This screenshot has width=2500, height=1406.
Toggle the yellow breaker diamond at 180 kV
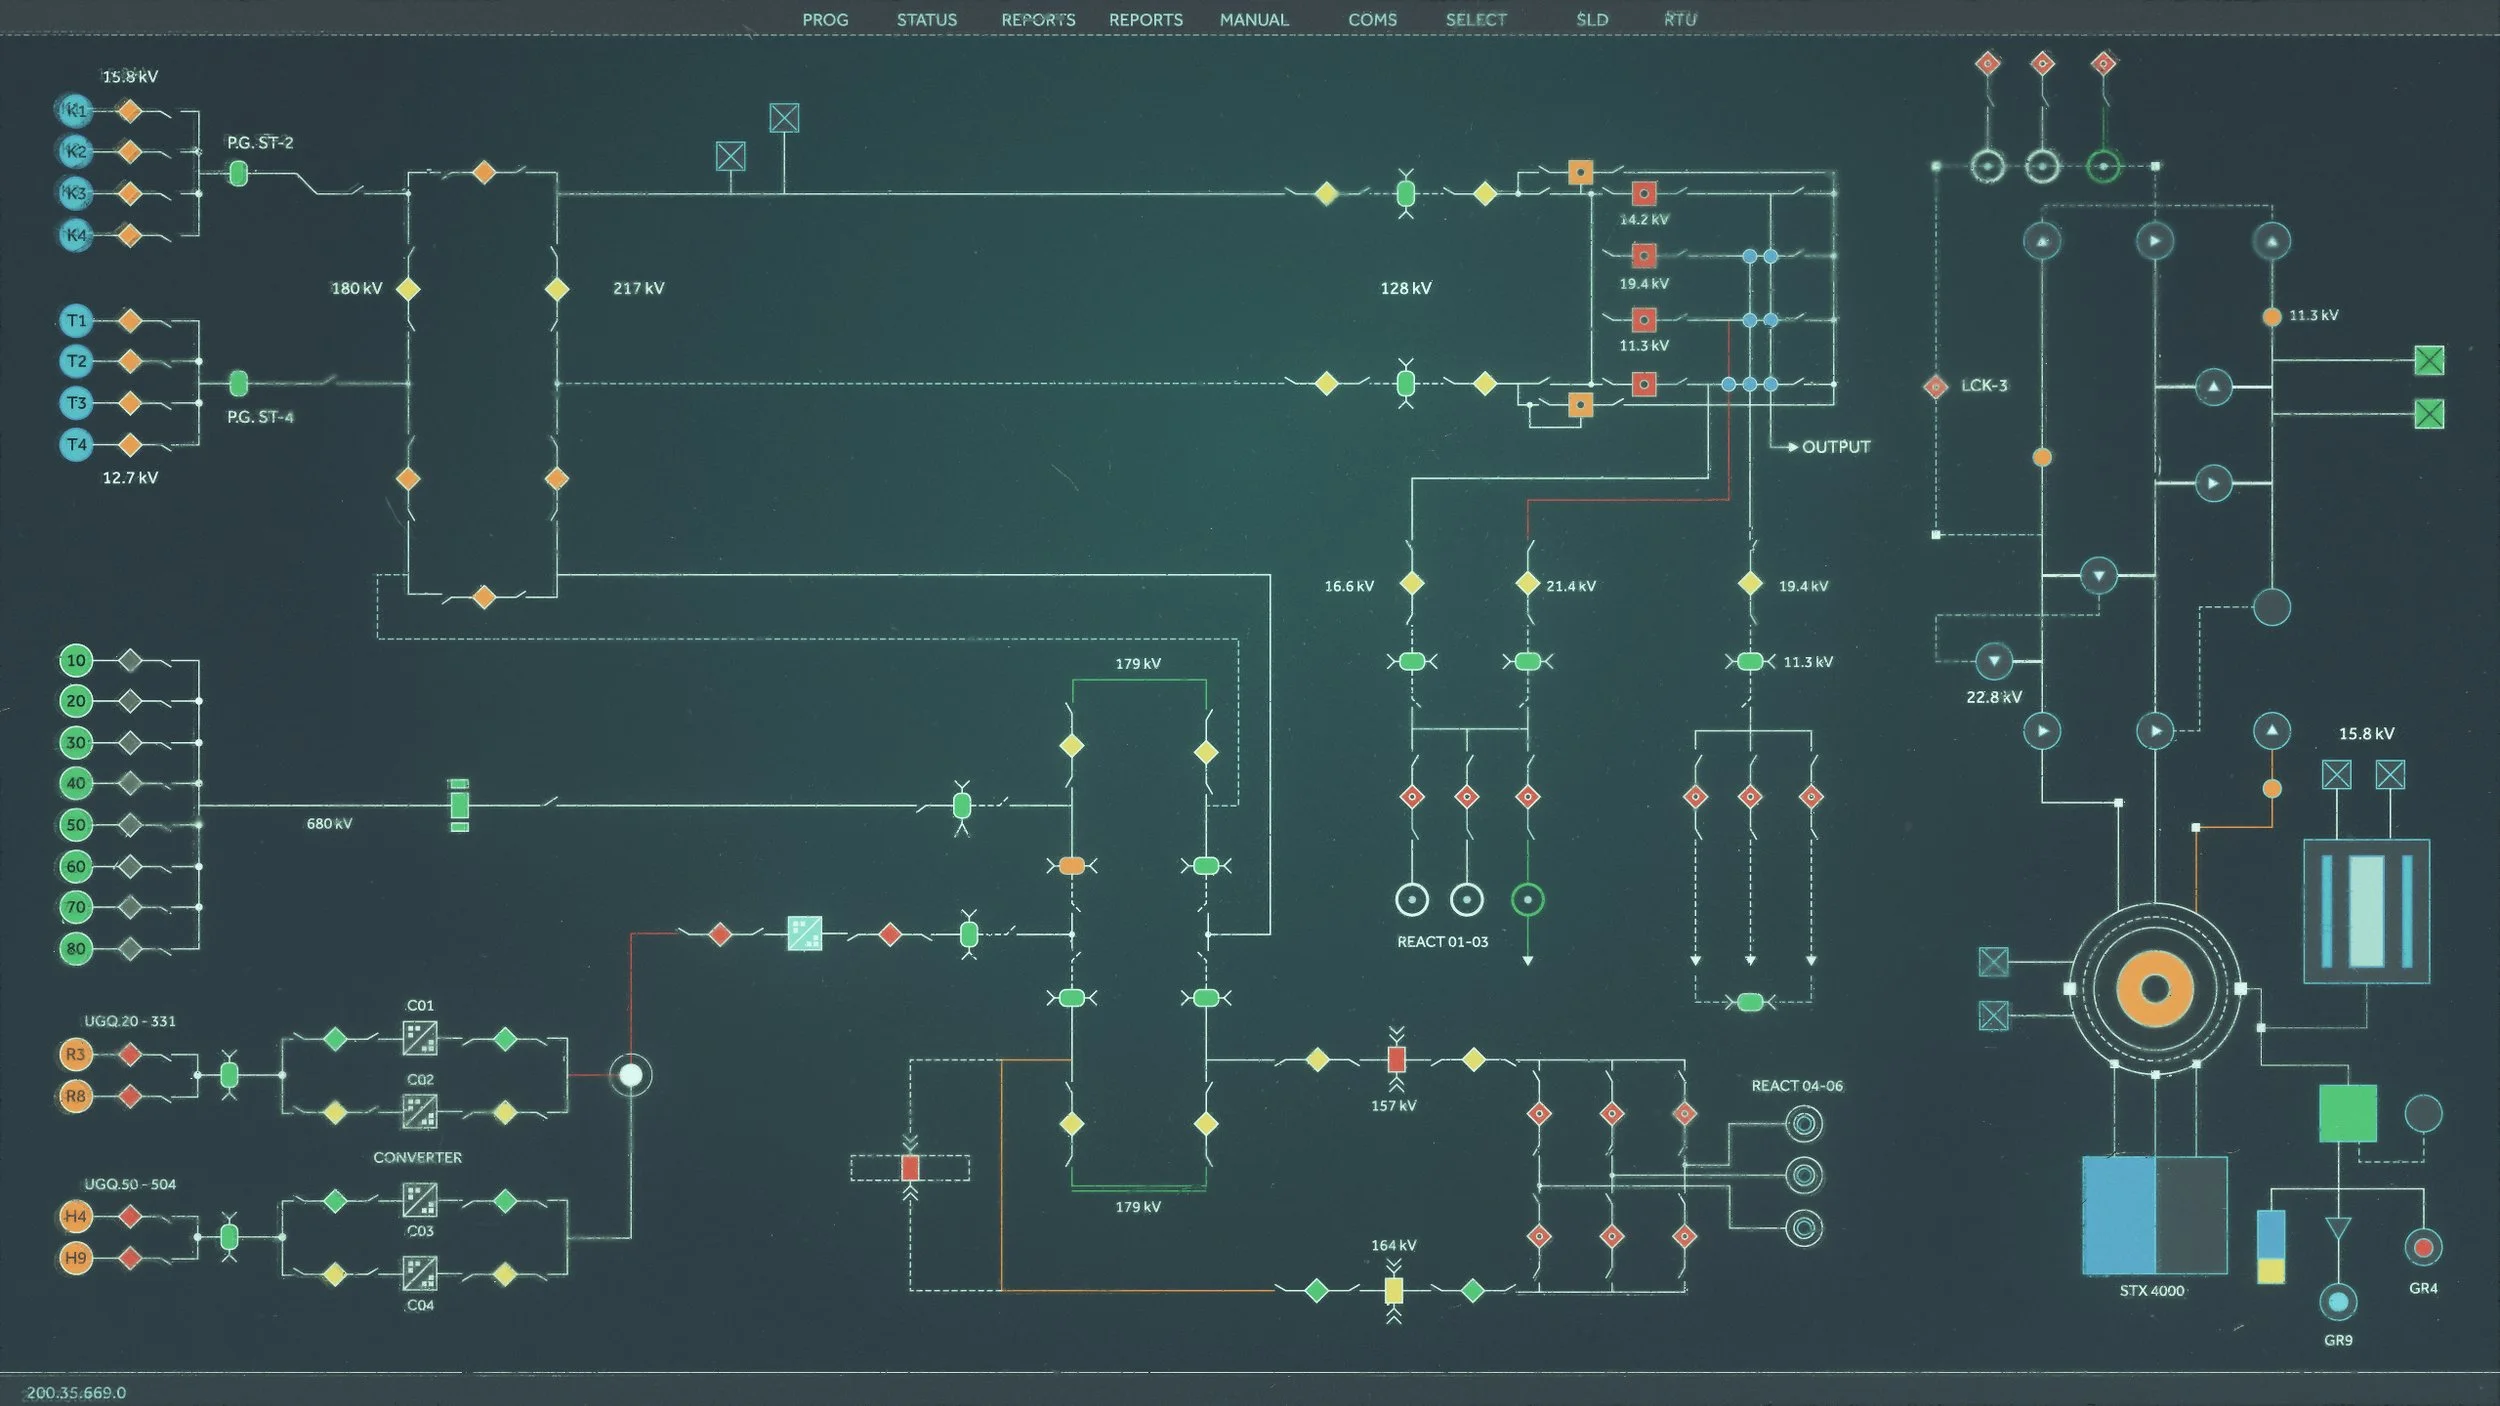(x=408, y=290)
